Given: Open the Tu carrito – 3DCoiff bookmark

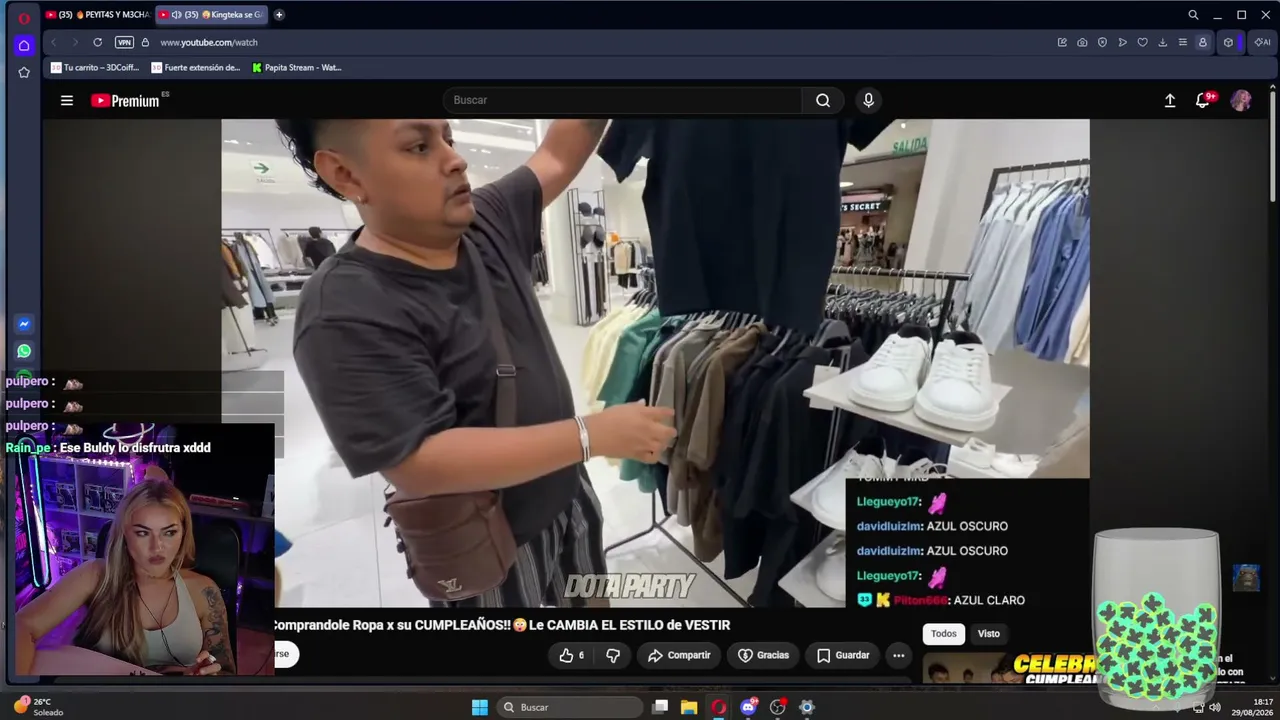Looking at the screenshot, I should 95,68.
